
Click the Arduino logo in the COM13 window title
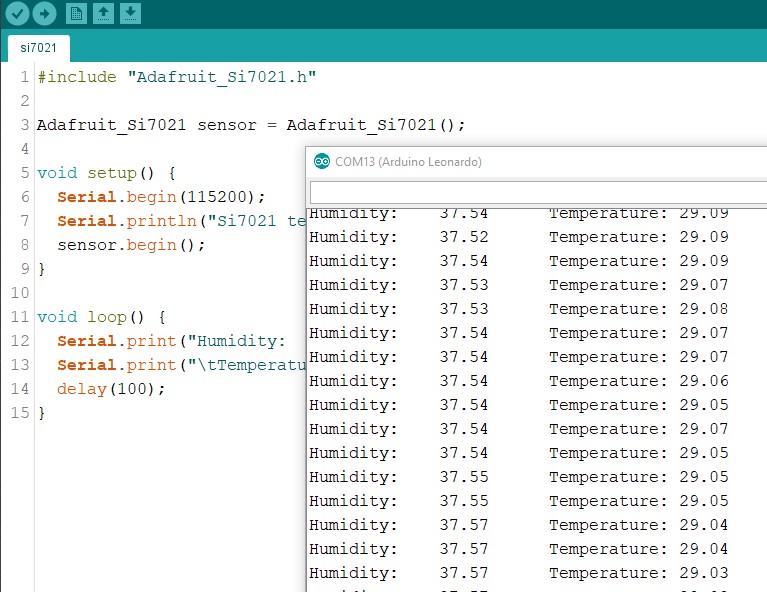click(322, 161)
